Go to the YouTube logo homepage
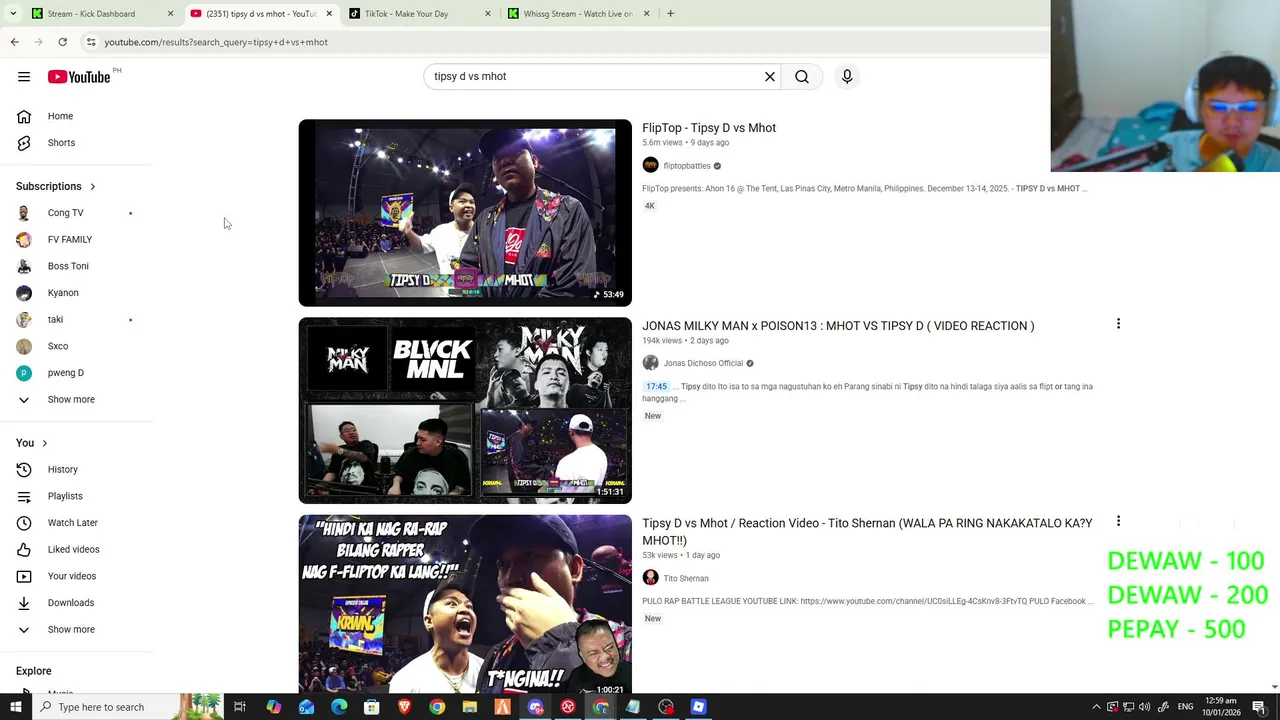 tap(79, 77)
